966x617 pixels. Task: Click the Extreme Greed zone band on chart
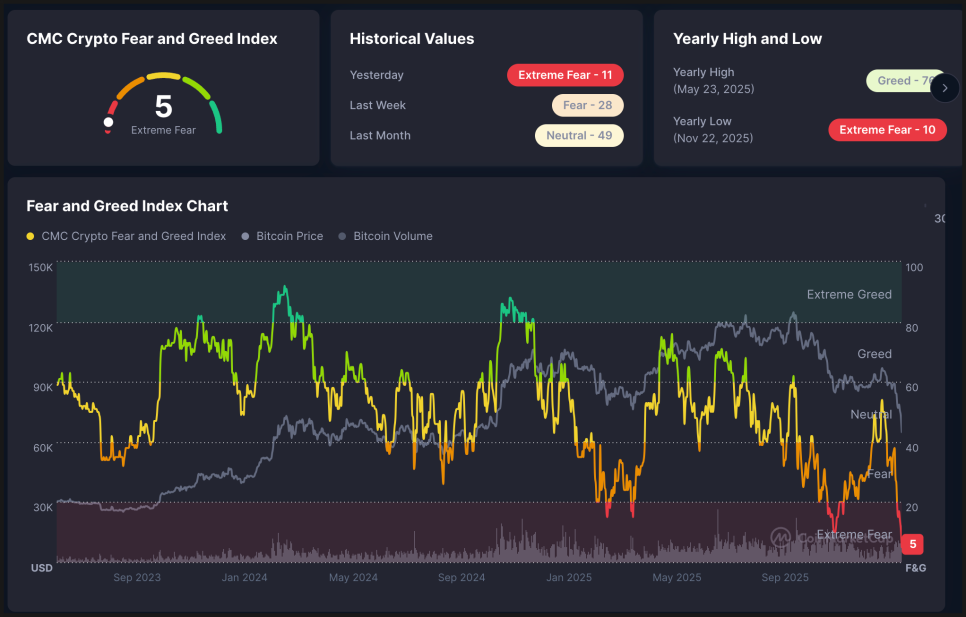click(478, 292)
